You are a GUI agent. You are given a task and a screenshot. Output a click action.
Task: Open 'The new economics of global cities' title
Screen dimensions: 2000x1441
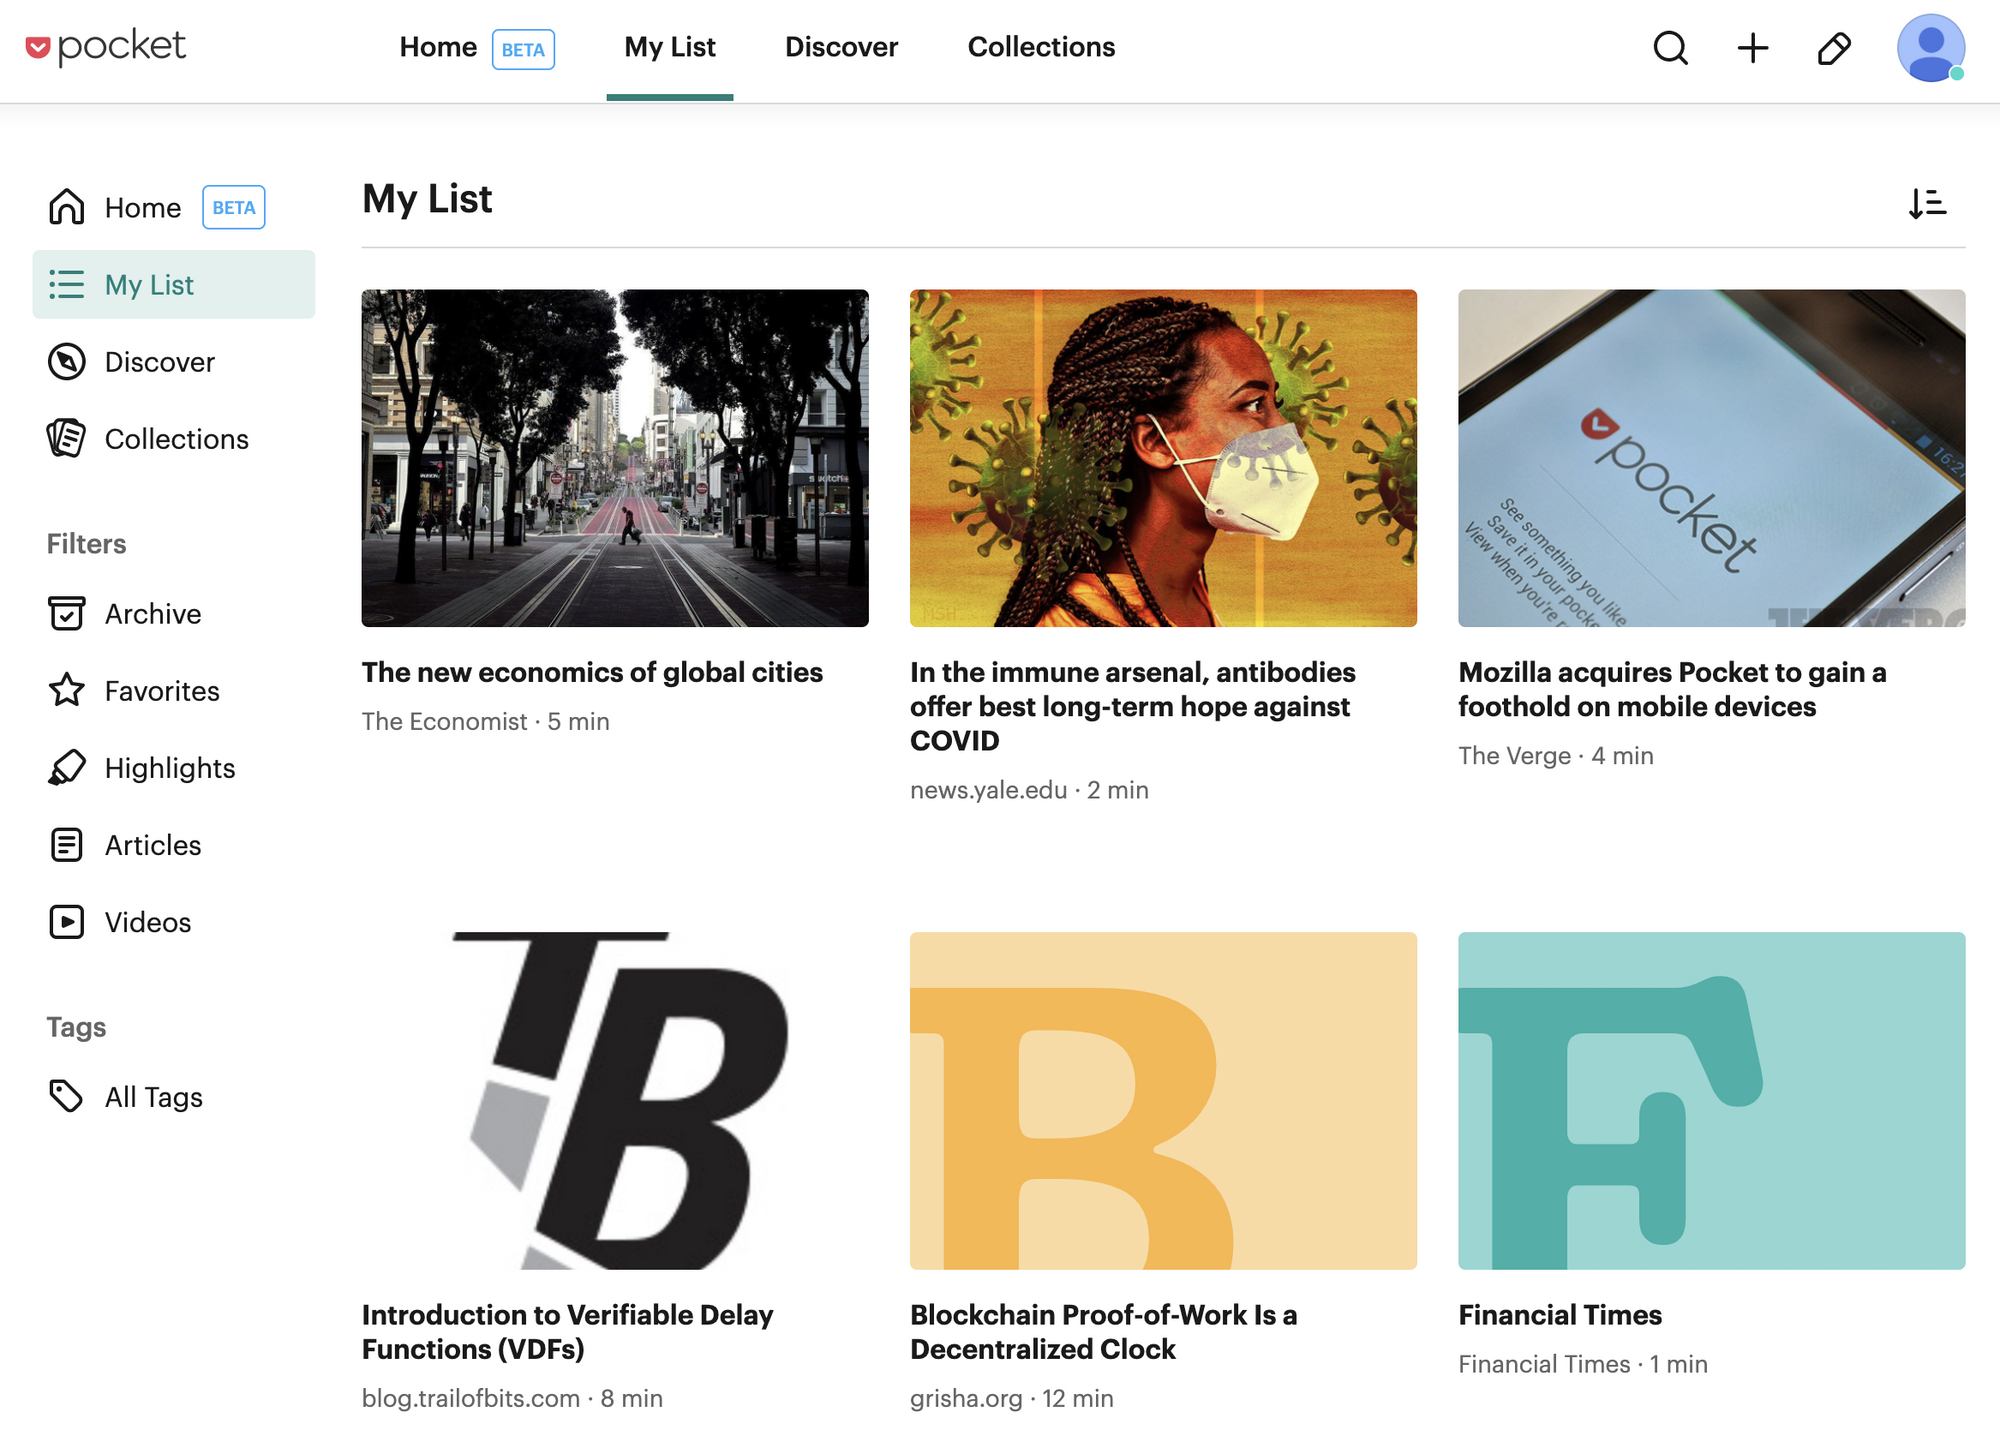592,672
